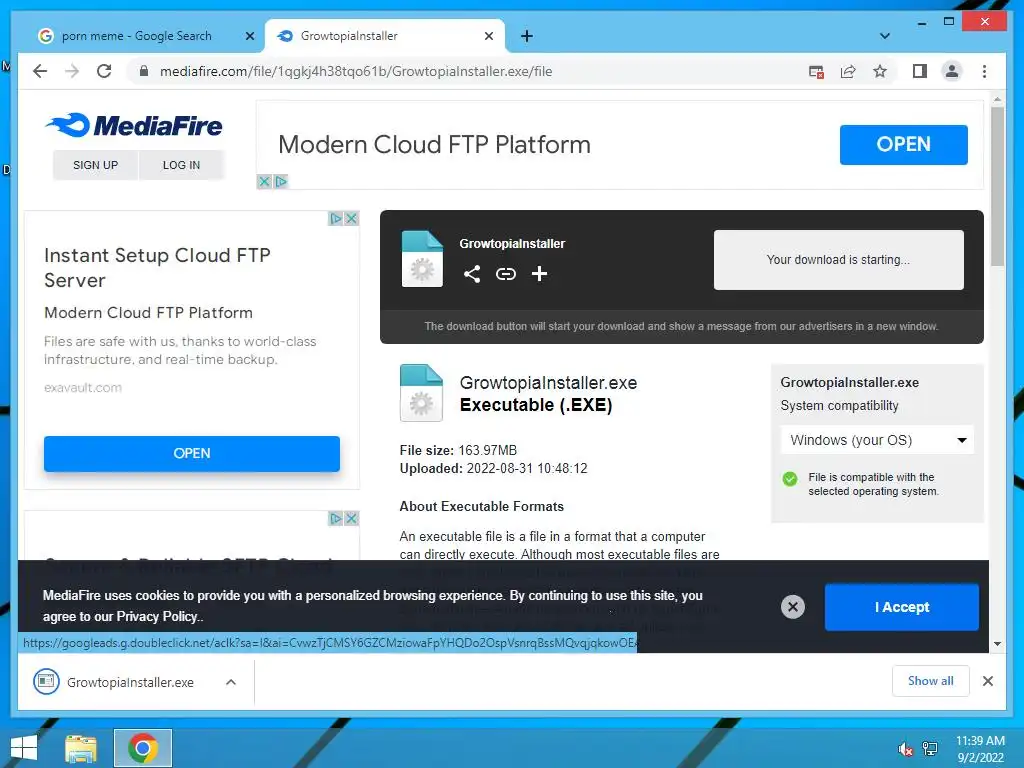Go back using the browser back arrow
1024x768 pixels.
(x=40, y=71)
